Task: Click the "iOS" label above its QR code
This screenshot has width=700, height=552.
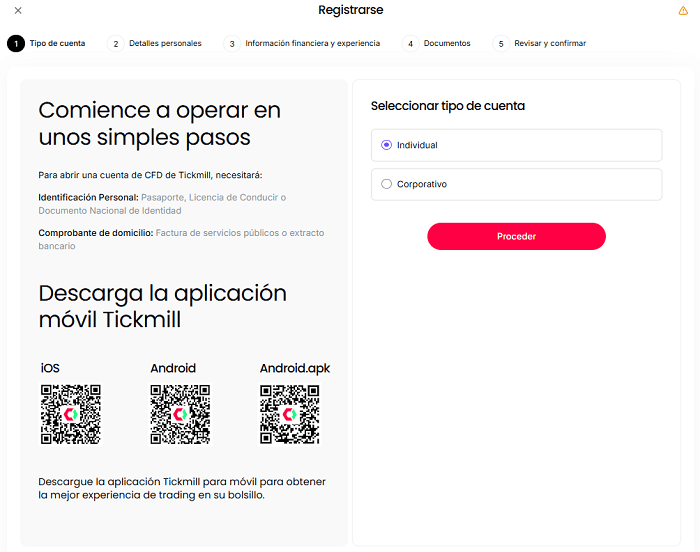Action: (50, 368)
